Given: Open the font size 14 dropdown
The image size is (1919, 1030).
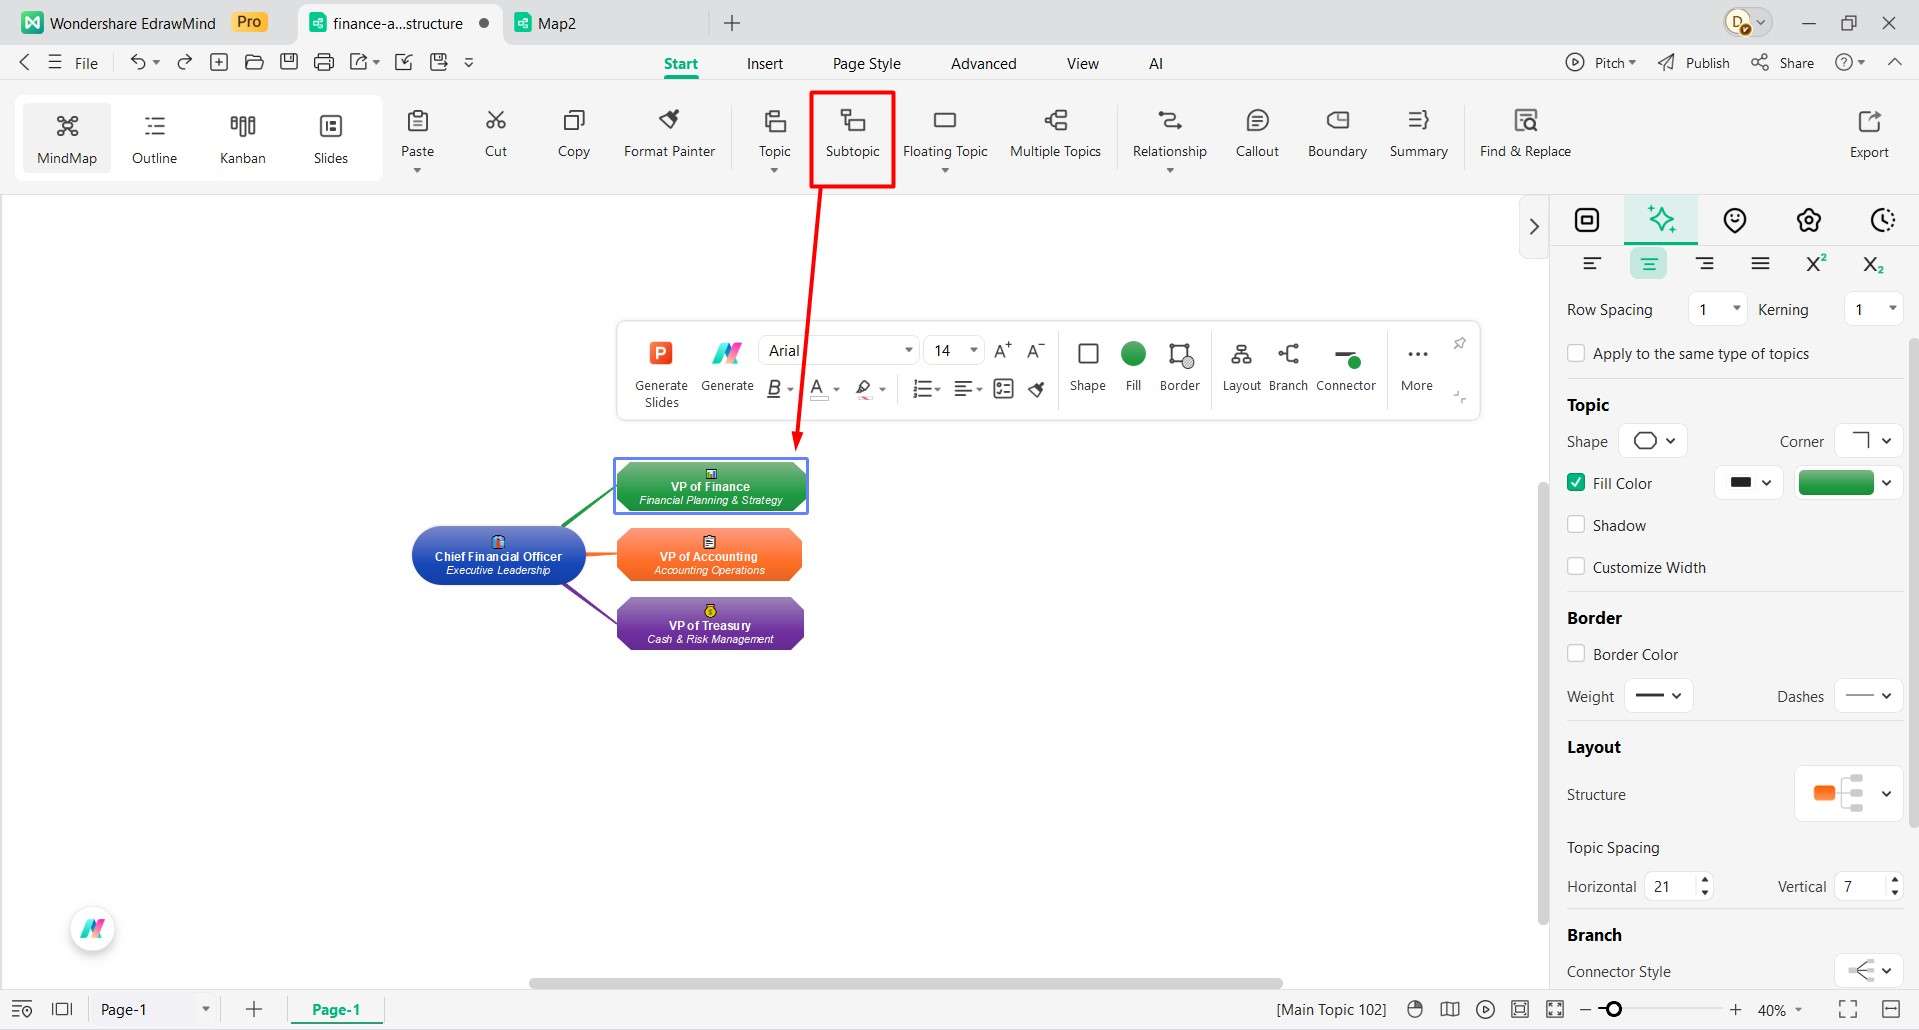Looking at the screenshot, I should 954,350.
